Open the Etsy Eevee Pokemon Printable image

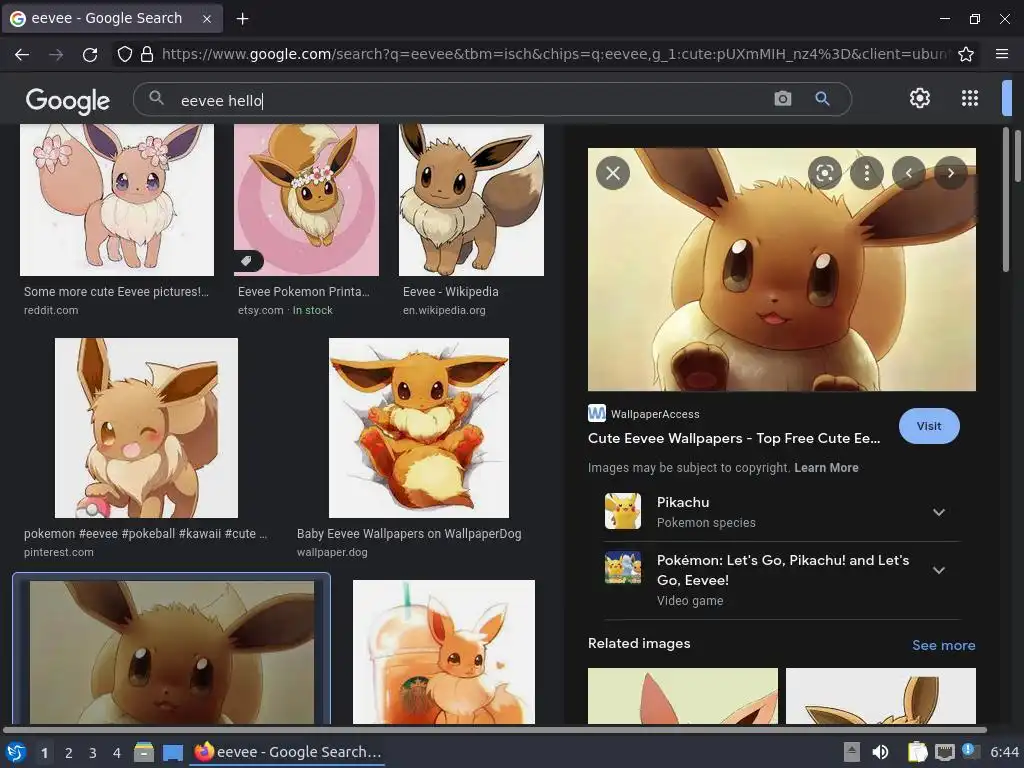(x=306, y=200)
